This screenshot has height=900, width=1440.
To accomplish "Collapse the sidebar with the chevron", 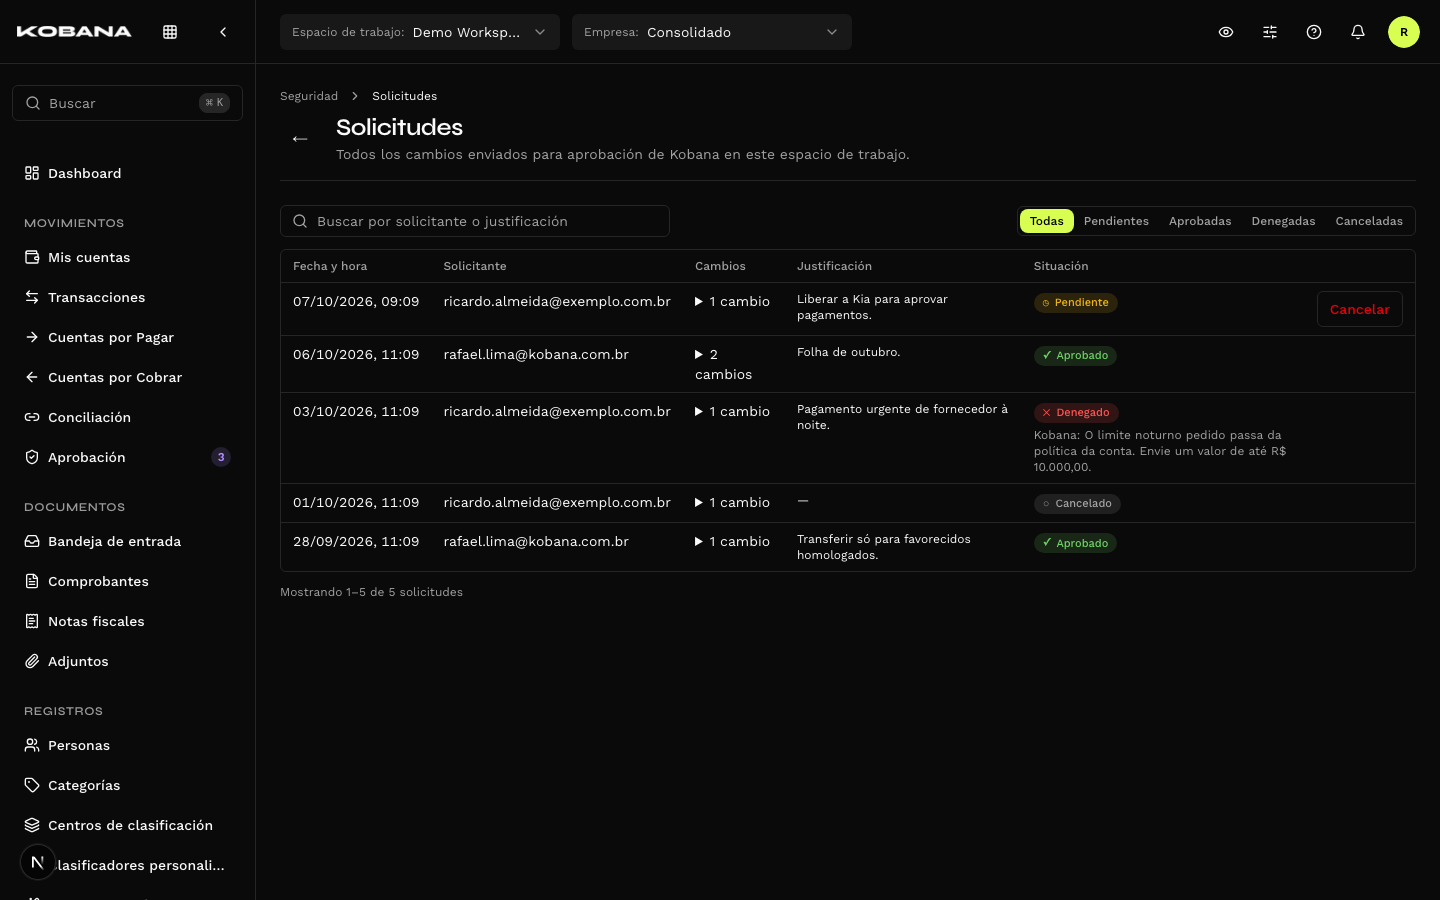I will pos(223,32).
